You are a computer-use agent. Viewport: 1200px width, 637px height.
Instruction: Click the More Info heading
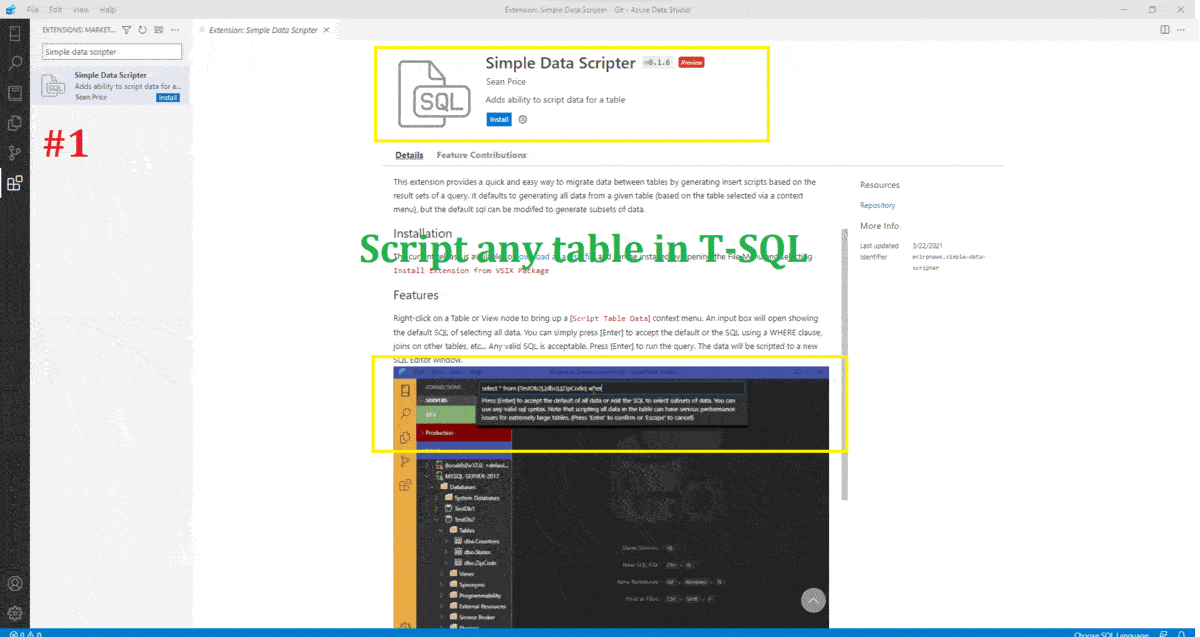(879, 226)
